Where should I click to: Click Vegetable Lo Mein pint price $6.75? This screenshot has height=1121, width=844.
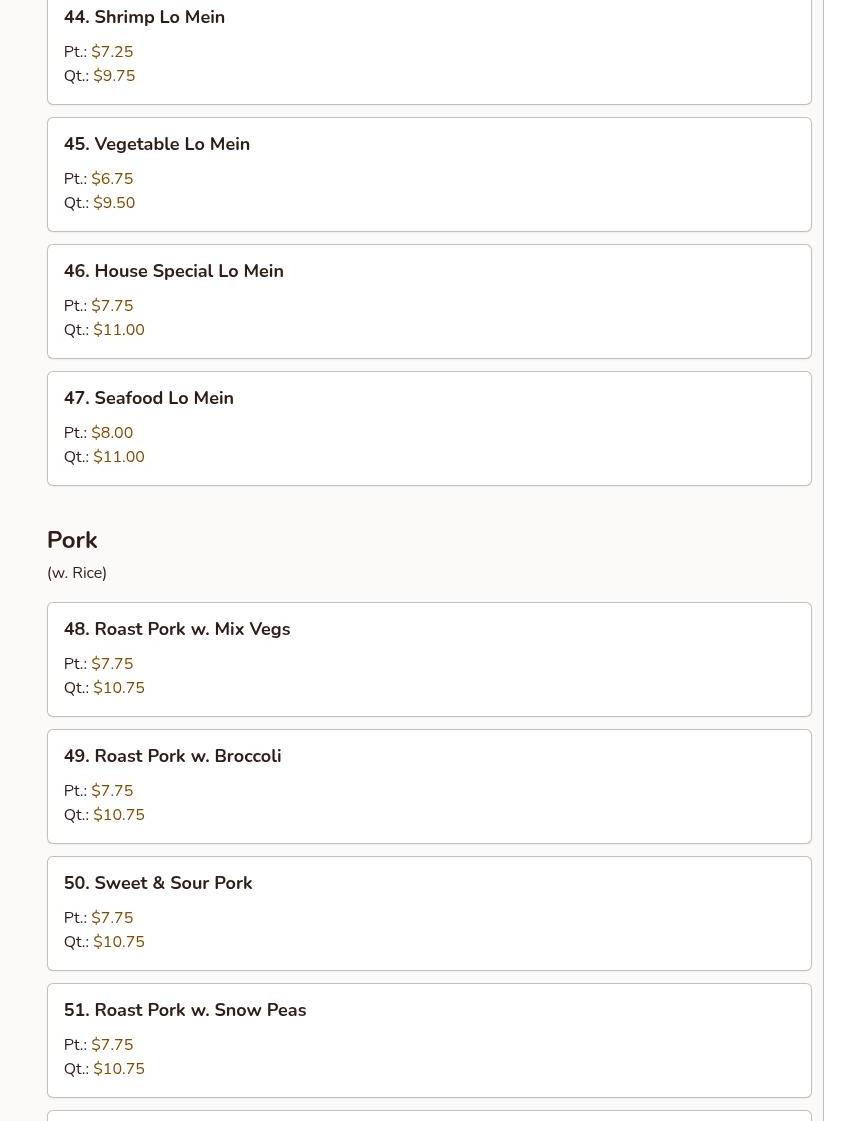[112, 179]
